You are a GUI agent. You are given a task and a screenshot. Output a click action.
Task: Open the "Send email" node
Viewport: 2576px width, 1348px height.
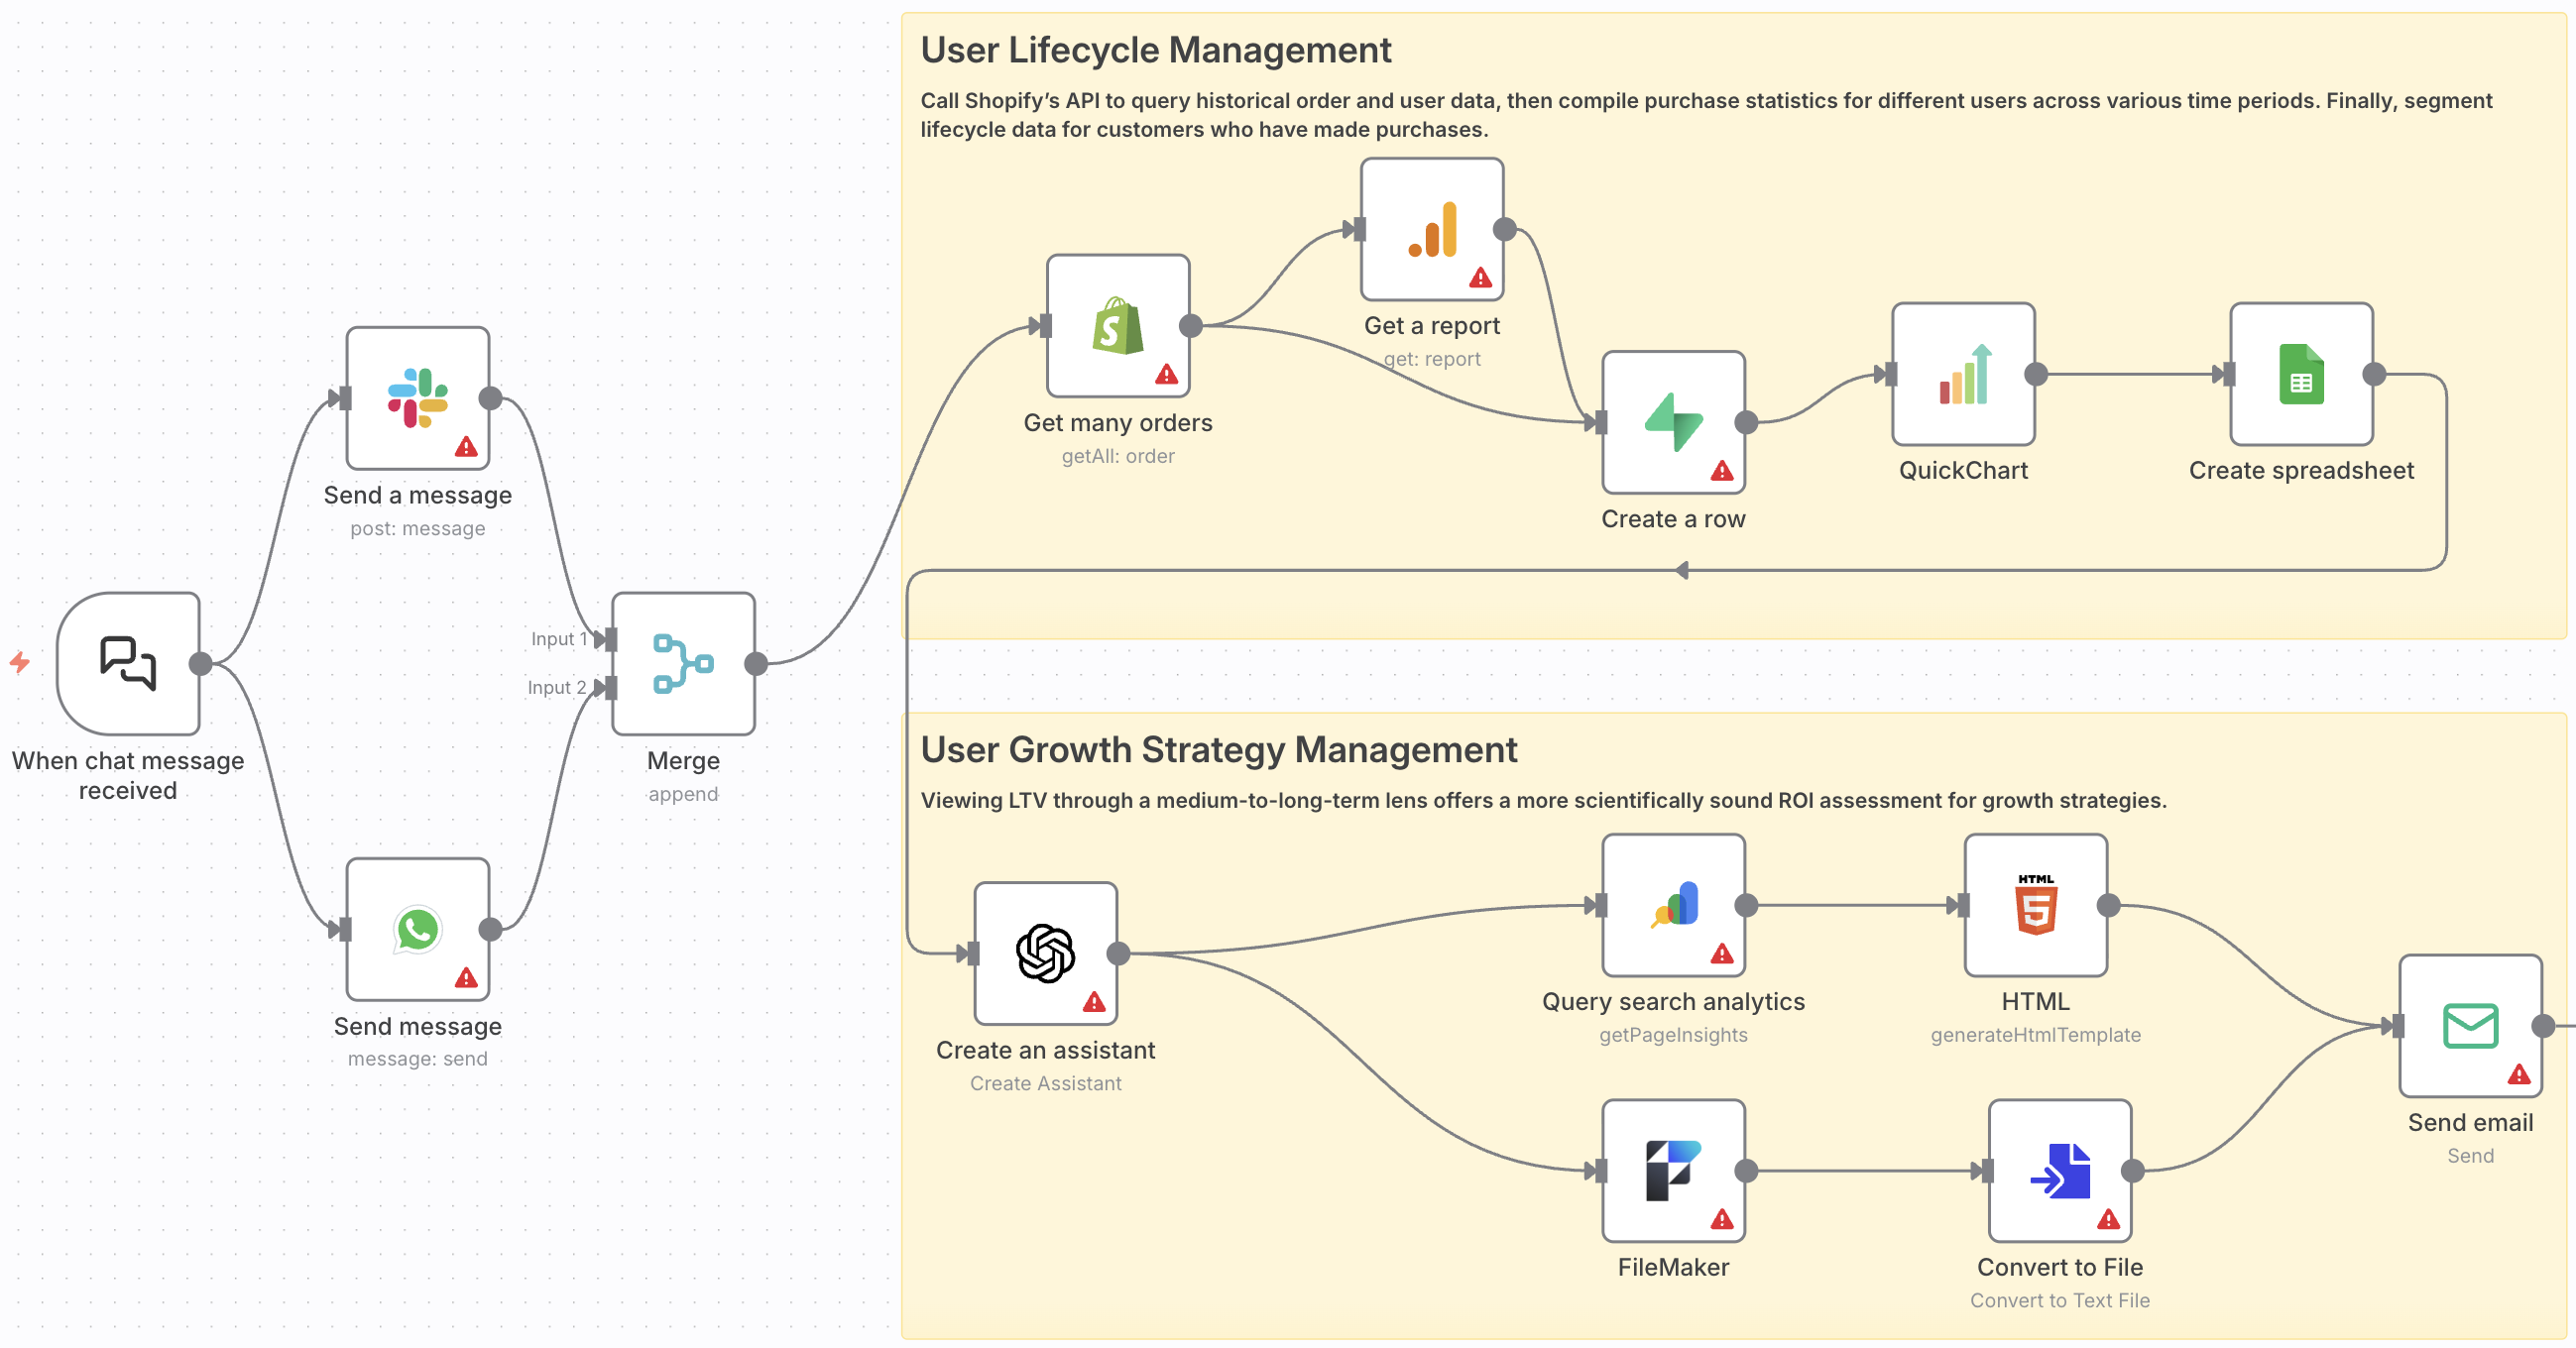click(x=2470, y=1025)
